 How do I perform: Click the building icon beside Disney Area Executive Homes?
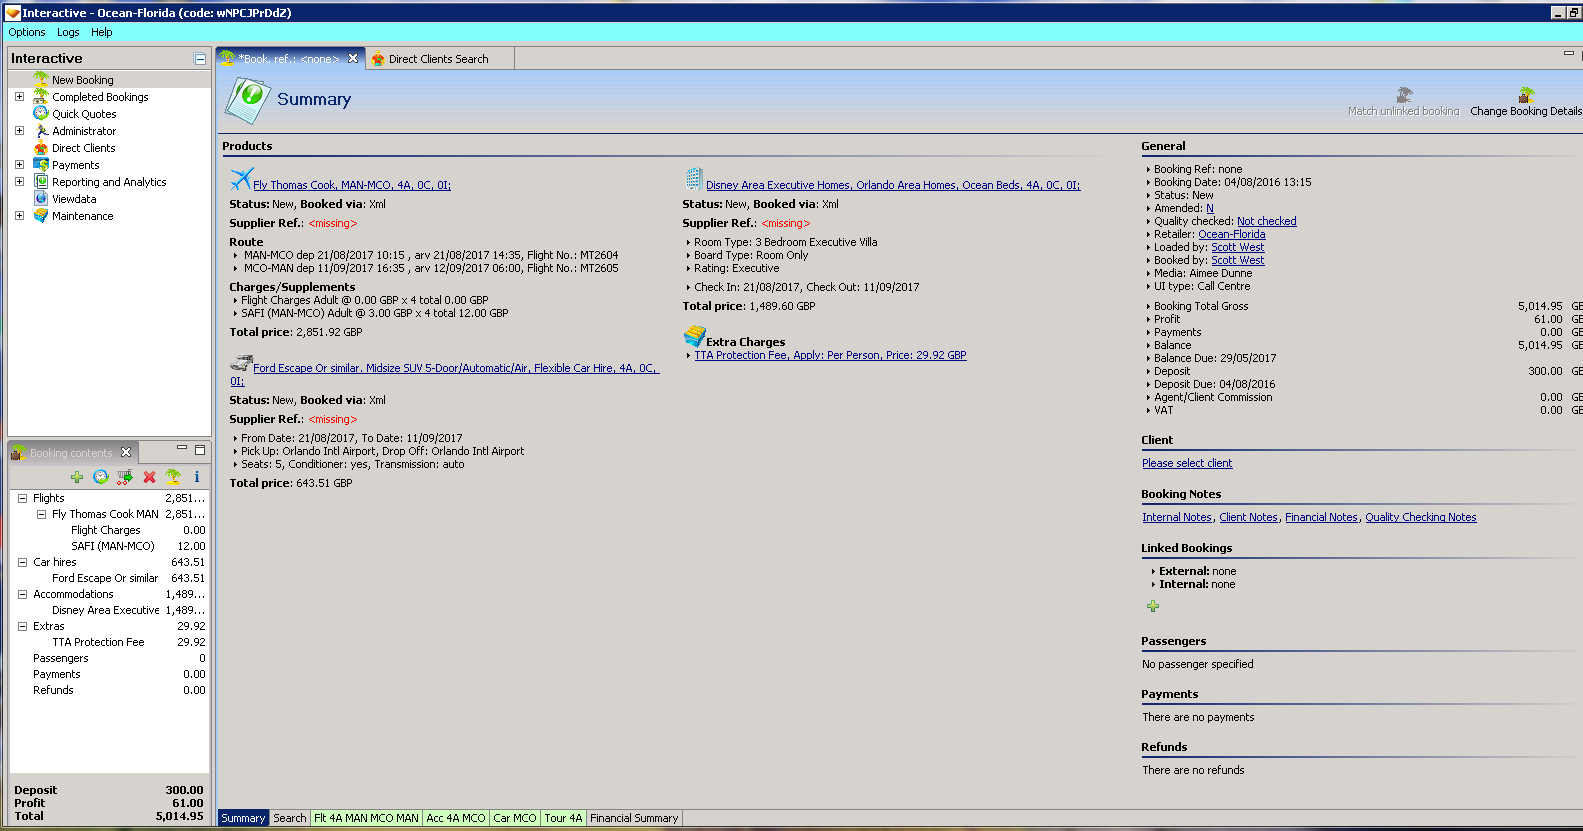click(694, 179)
